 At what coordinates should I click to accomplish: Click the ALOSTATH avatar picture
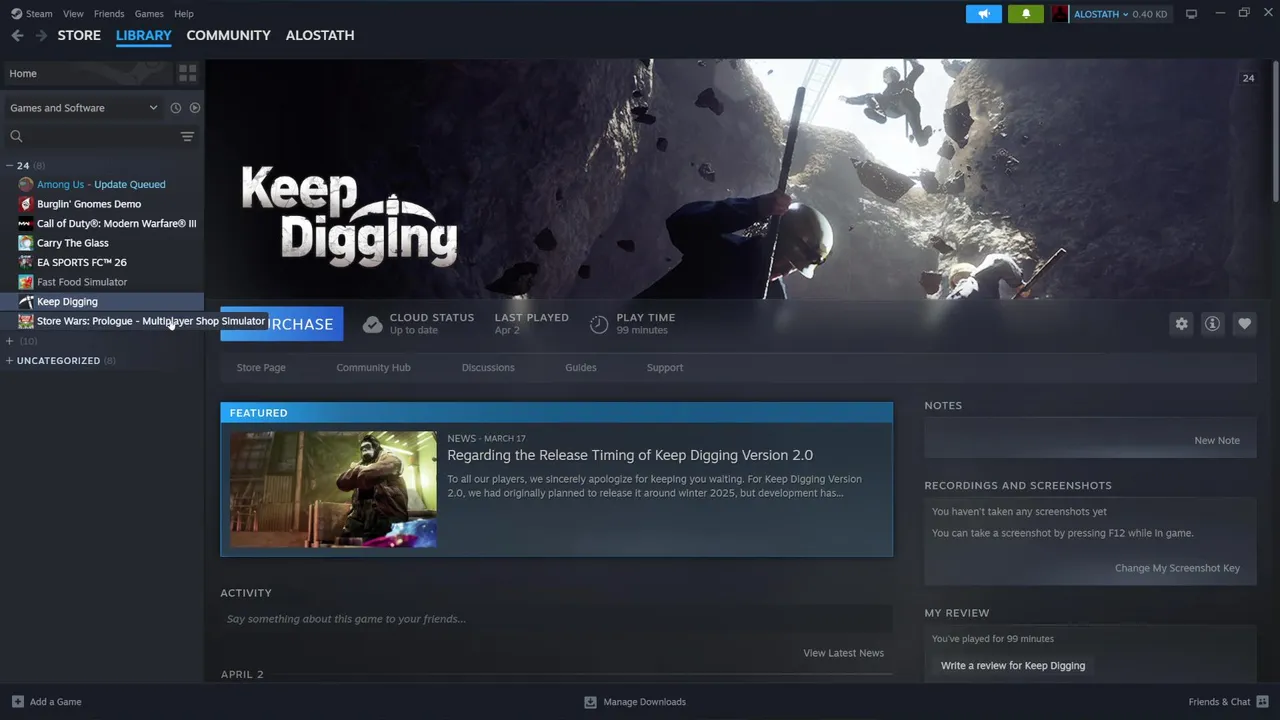pyautogui.click(x=1060, y=14)
